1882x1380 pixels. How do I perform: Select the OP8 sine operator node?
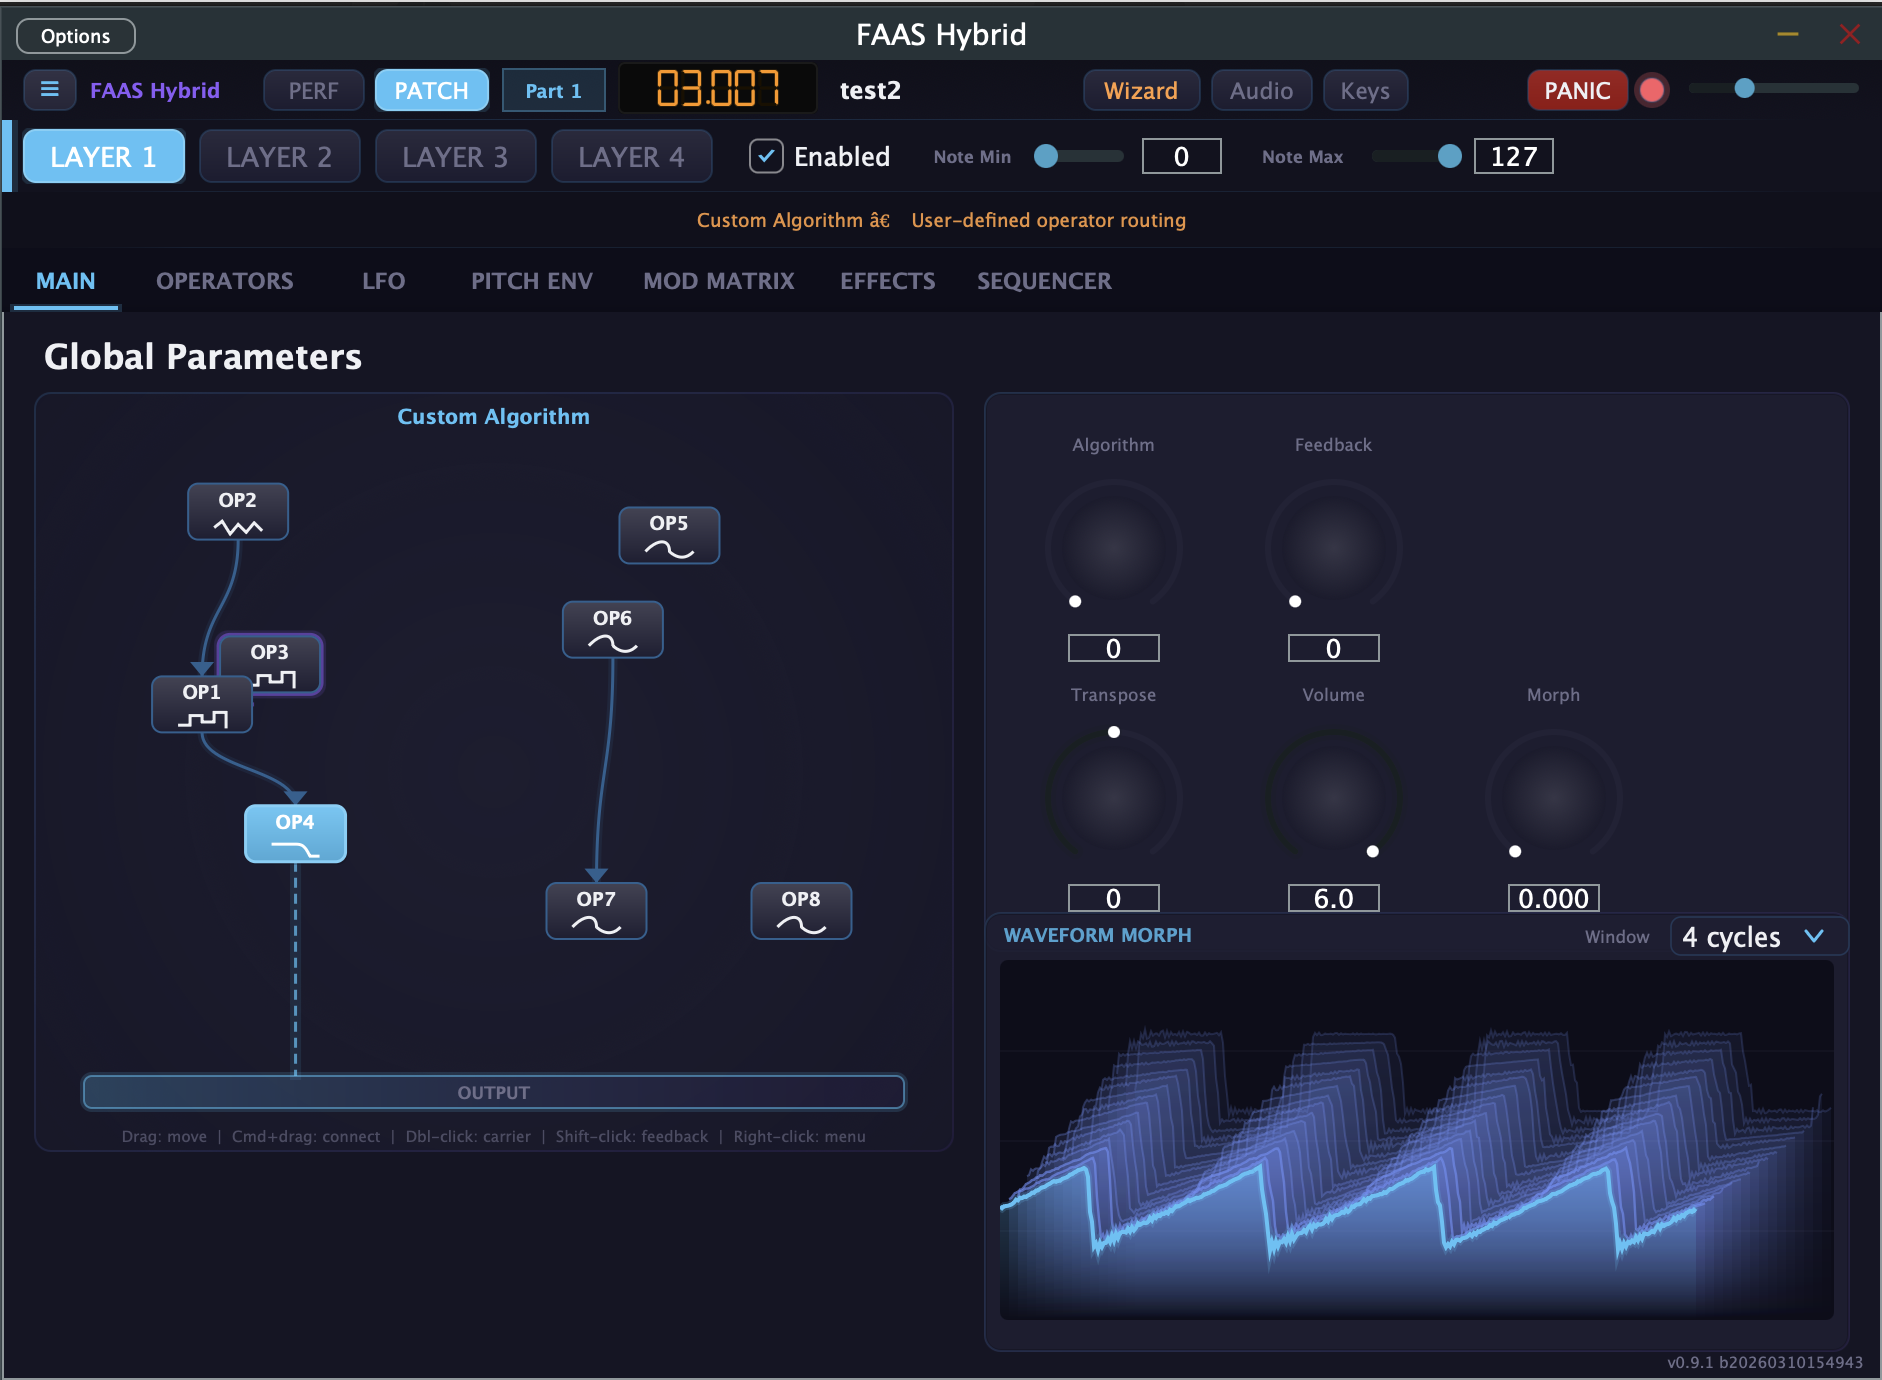[x=800, y=910]
